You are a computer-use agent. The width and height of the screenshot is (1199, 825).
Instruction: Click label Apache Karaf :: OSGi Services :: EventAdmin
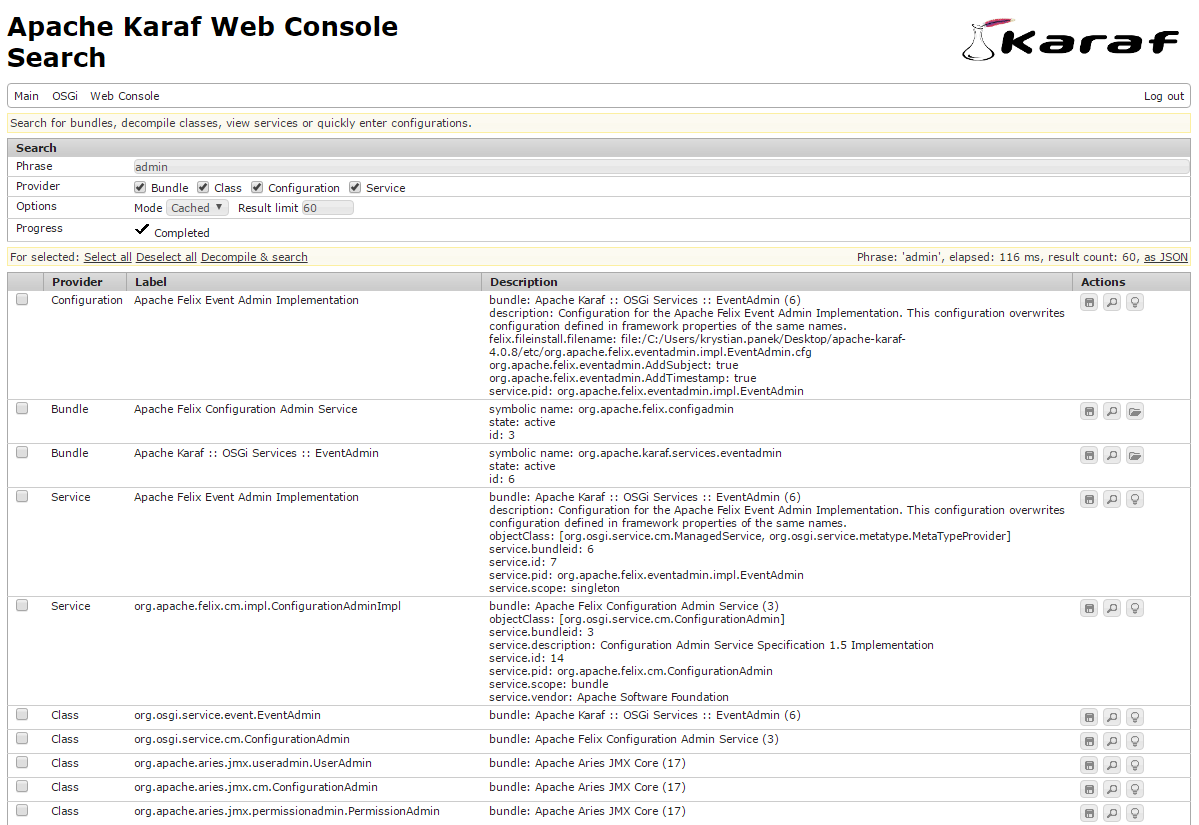pos(256,453)
